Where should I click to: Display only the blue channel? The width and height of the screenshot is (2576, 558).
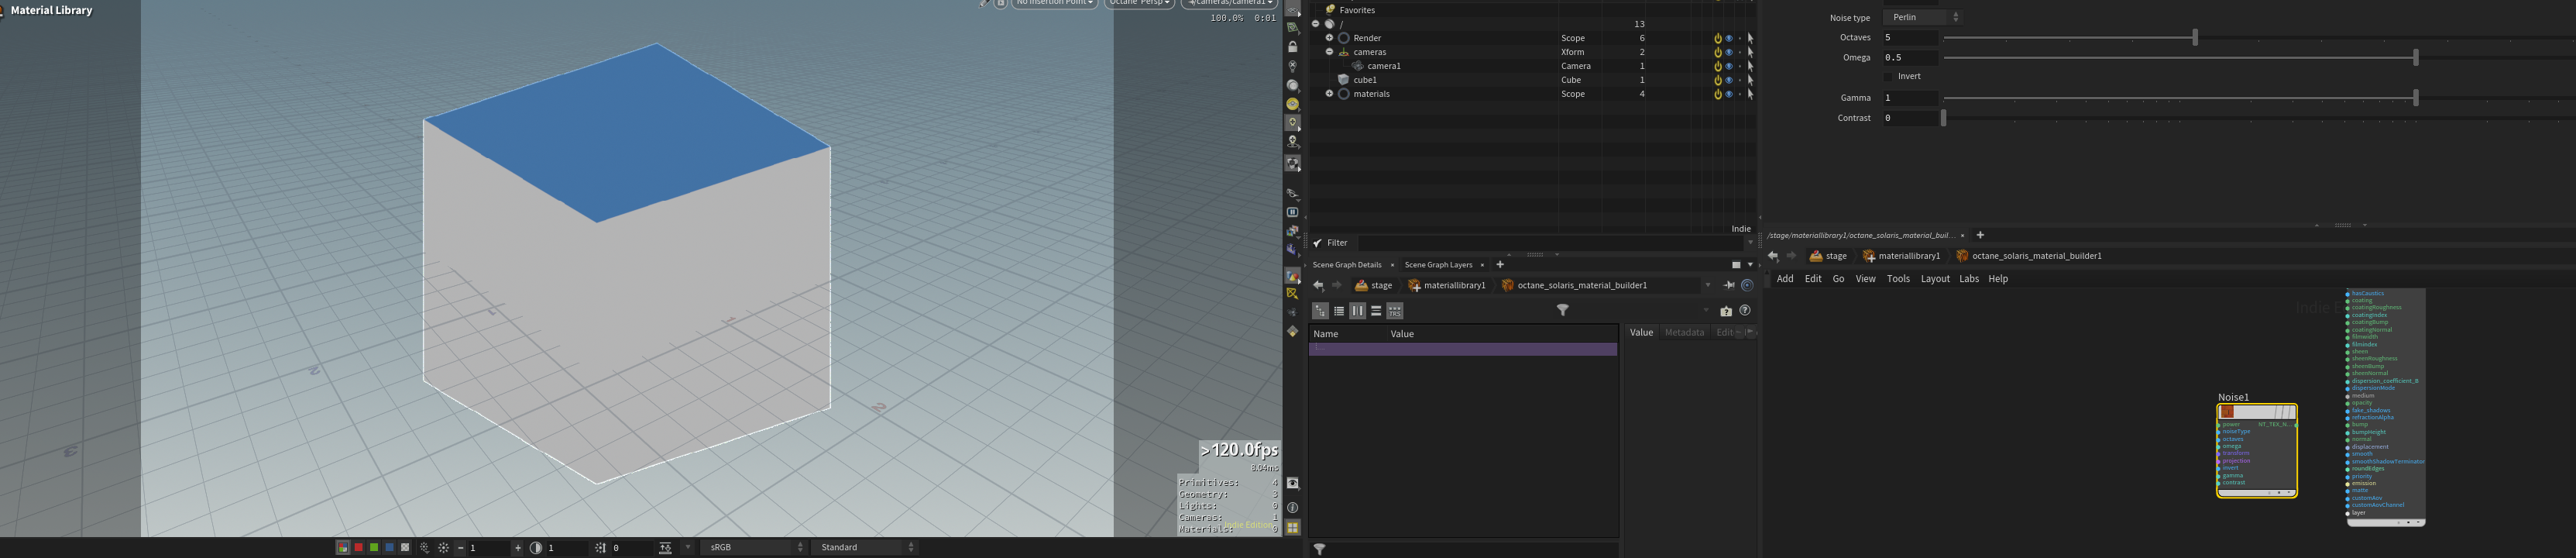[x=390, y=548]
